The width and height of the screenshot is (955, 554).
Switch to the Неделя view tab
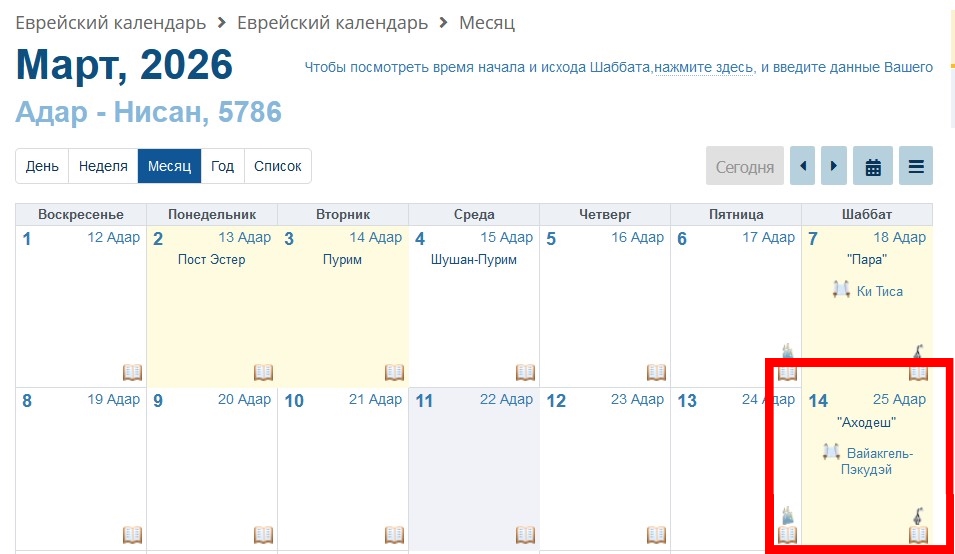pyautogui.click(x=103, y=167)
